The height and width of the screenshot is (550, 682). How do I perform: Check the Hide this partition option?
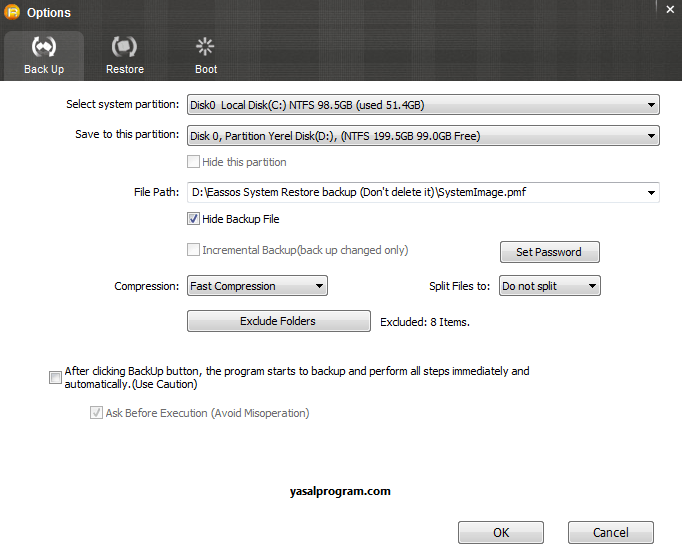pos(194,162)
